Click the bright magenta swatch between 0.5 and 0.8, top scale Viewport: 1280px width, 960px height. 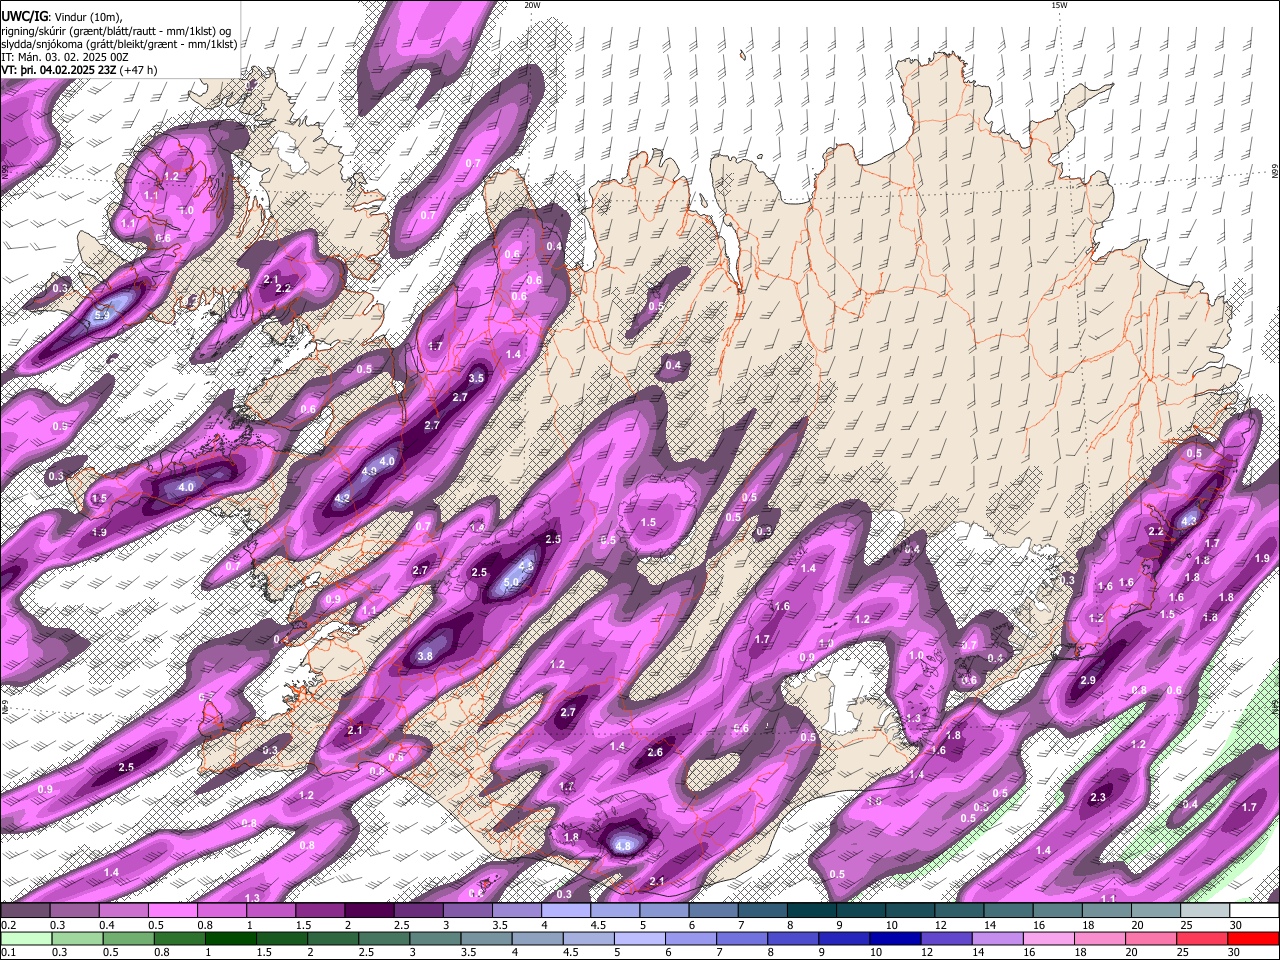173,911
